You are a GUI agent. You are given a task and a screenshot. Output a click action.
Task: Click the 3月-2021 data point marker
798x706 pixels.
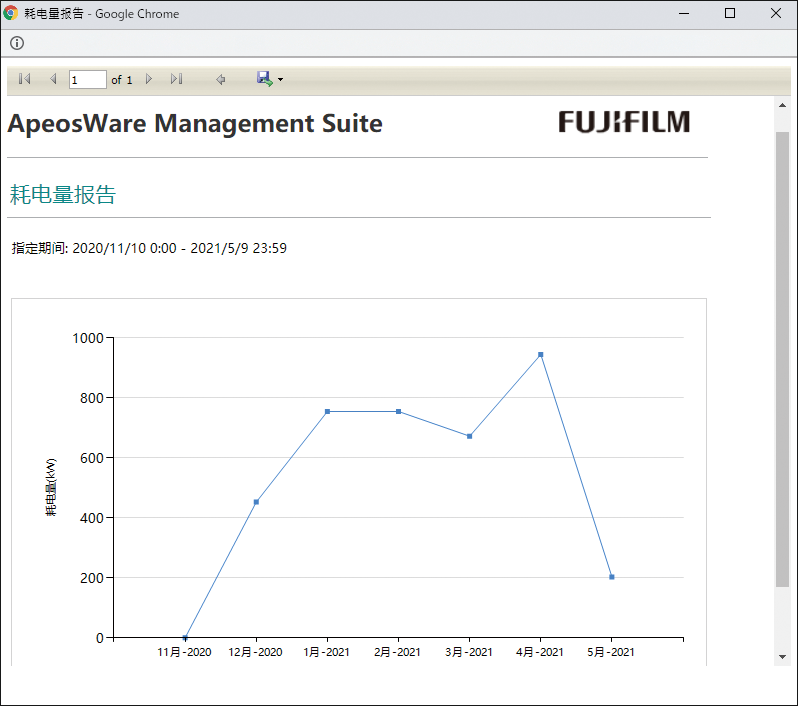coord(469,436)
